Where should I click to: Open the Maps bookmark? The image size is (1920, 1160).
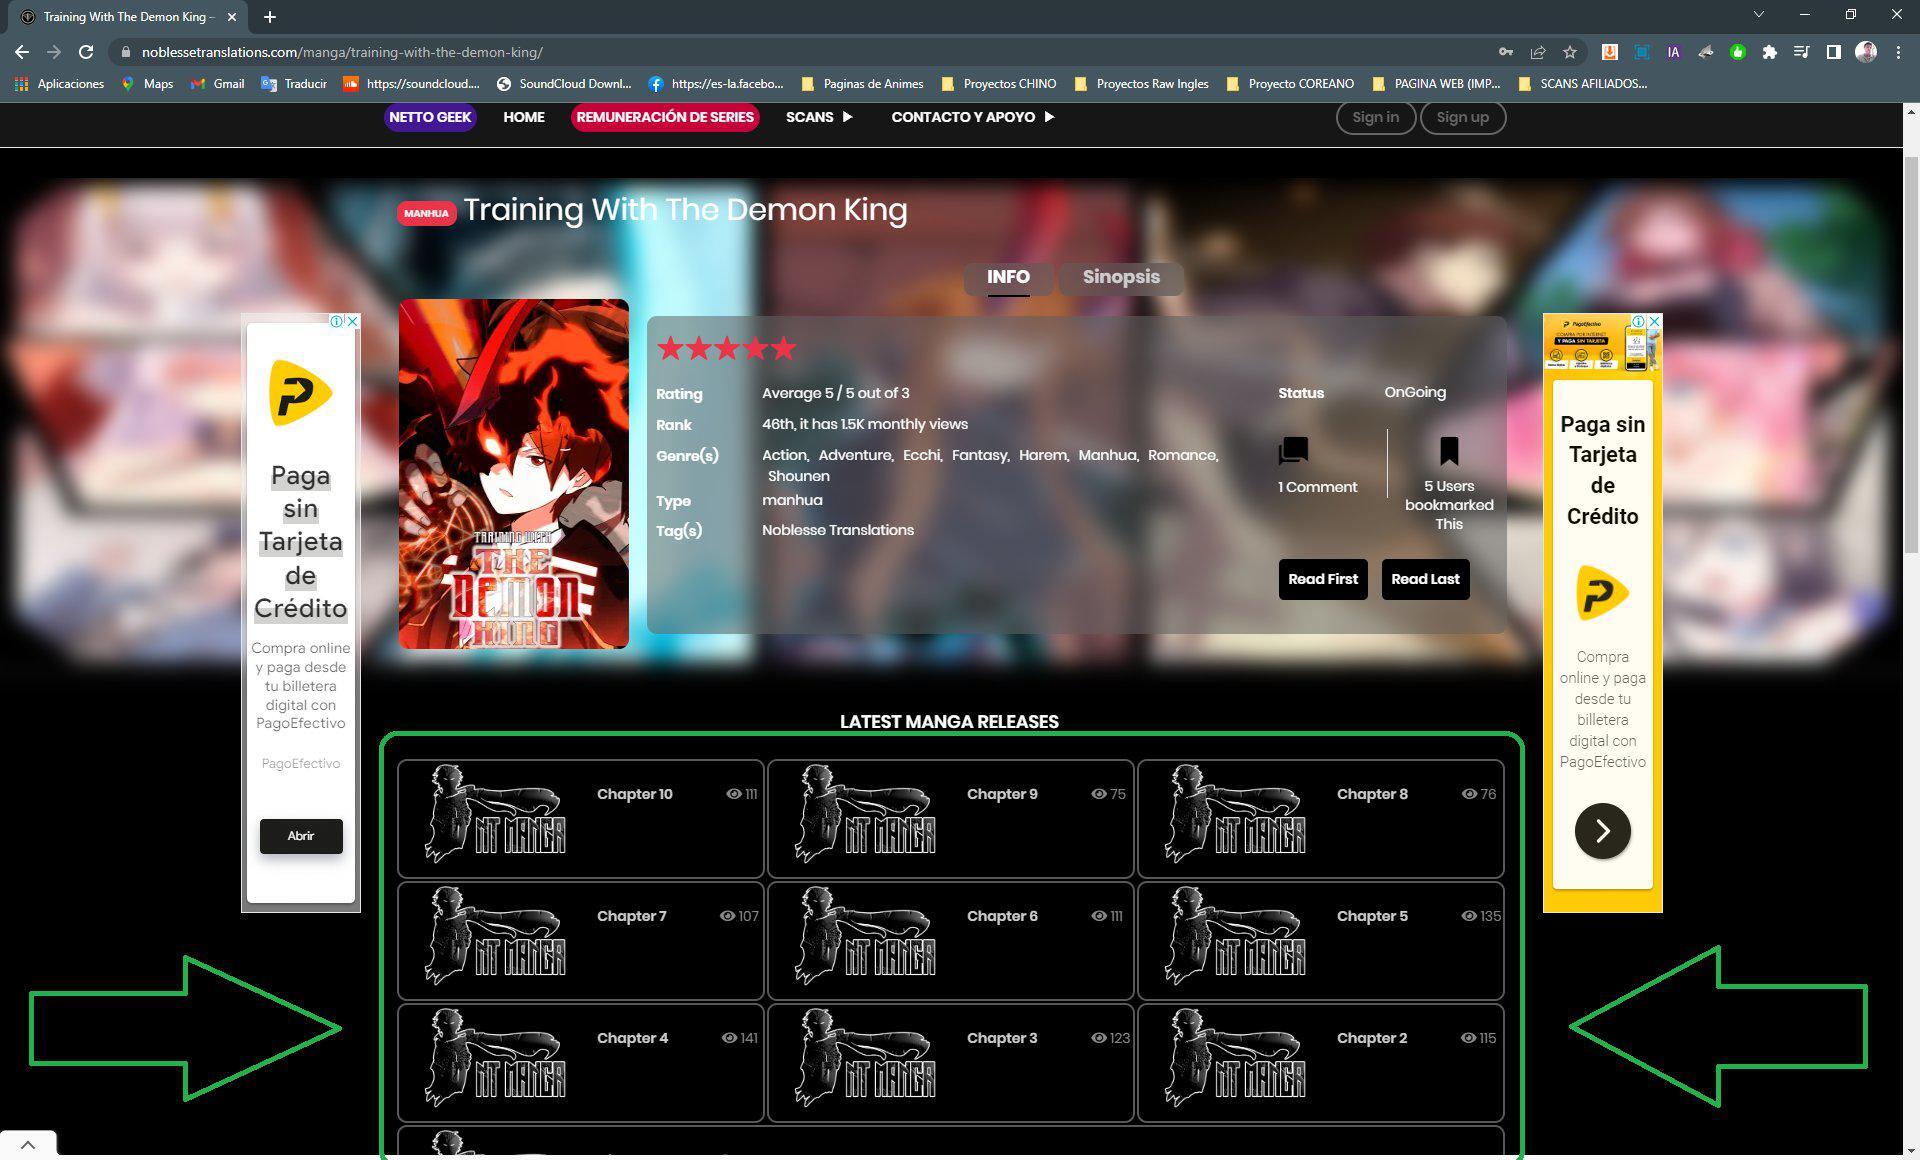point(147,84)
